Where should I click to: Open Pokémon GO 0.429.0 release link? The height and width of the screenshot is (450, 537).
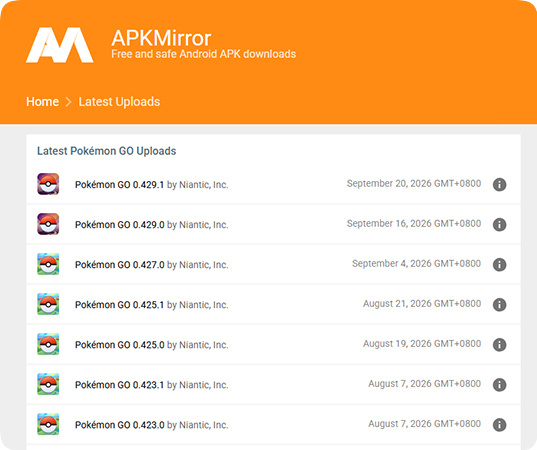pyautogui.click(x=120, y=225)
